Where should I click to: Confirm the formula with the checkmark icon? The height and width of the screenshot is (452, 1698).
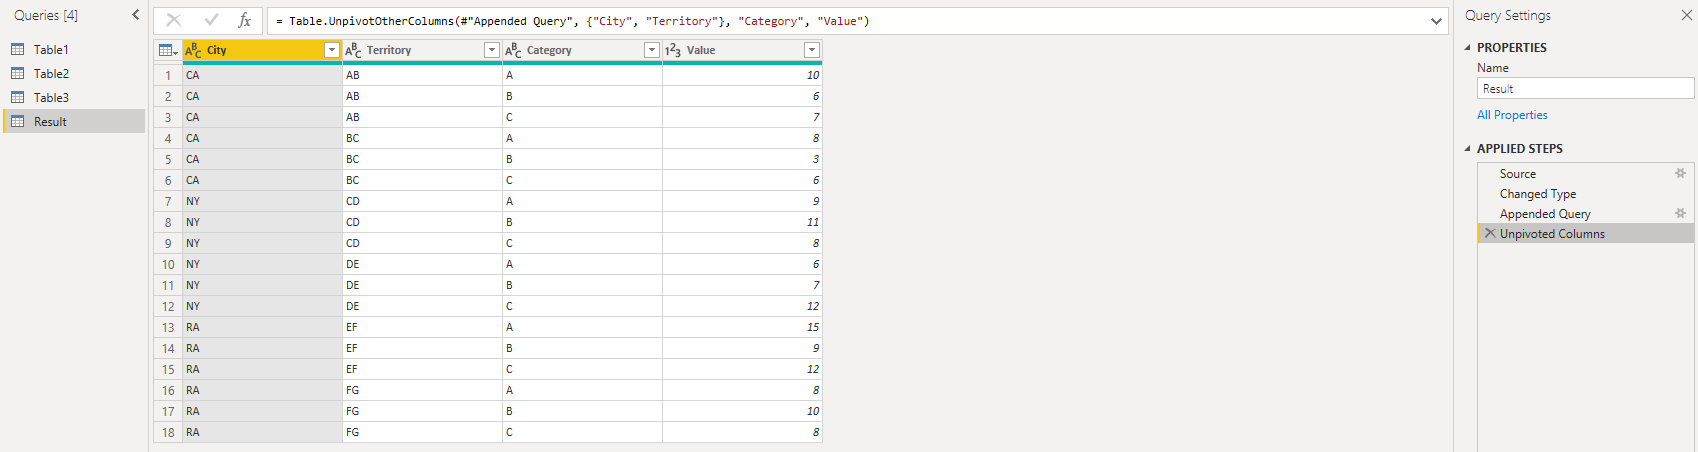coord(211,20)
